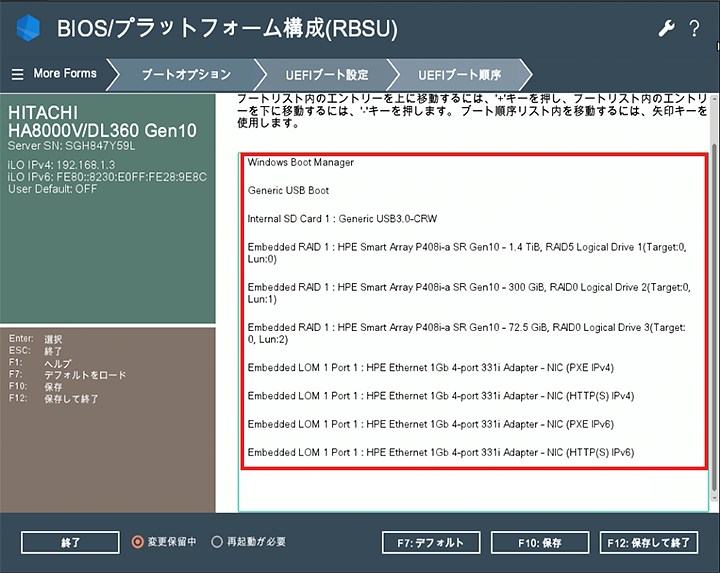Screen dimensions: 720x573
Task: Select Embedded LOM NIC (HTTP(S) IPv4) entry
Action: 441,396
